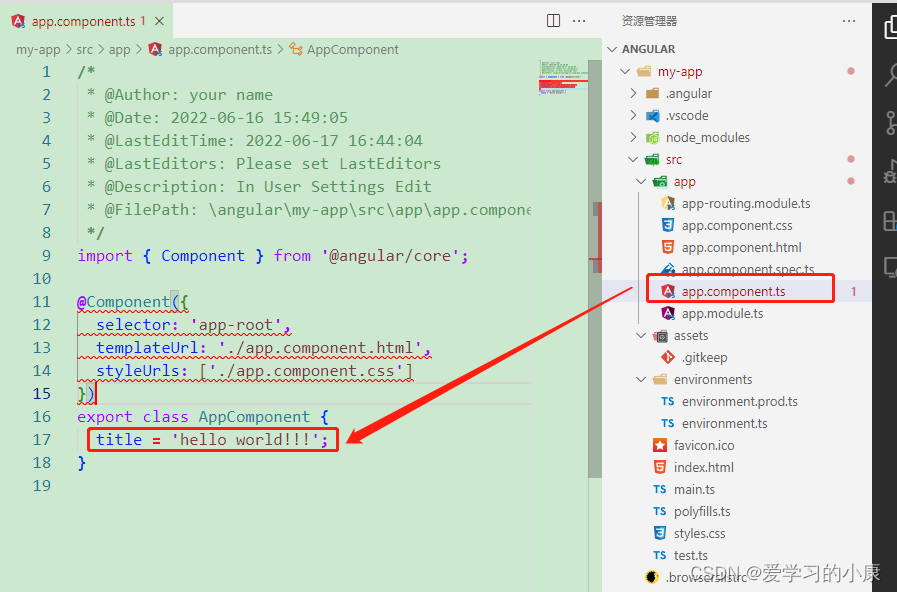Click the src folder icon
Screen dimensions: 897x592
tap(652, 160)
